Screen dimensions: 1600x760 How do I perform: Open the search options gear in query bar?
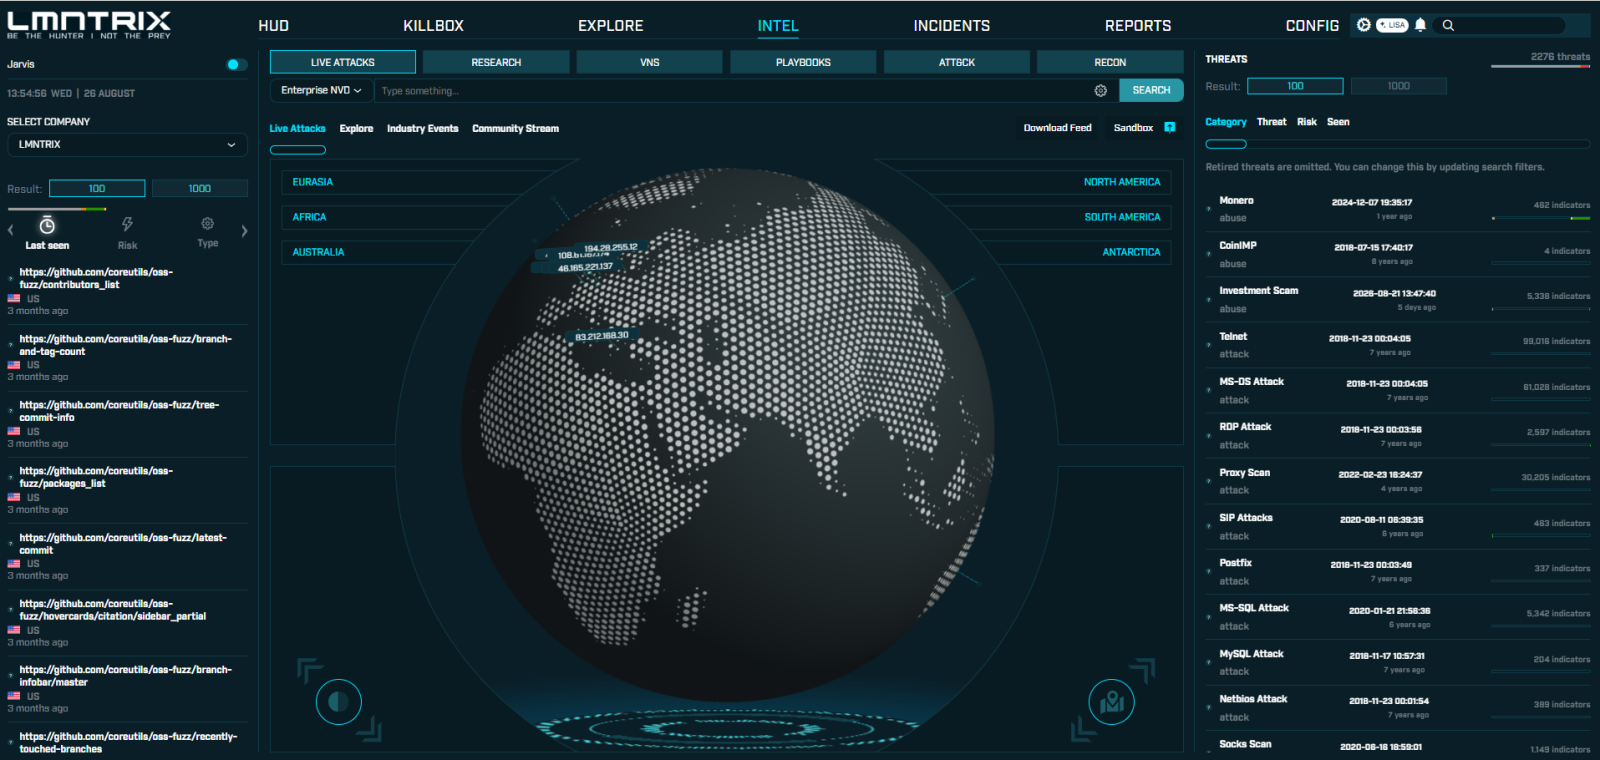click(x=1101, y=91)
